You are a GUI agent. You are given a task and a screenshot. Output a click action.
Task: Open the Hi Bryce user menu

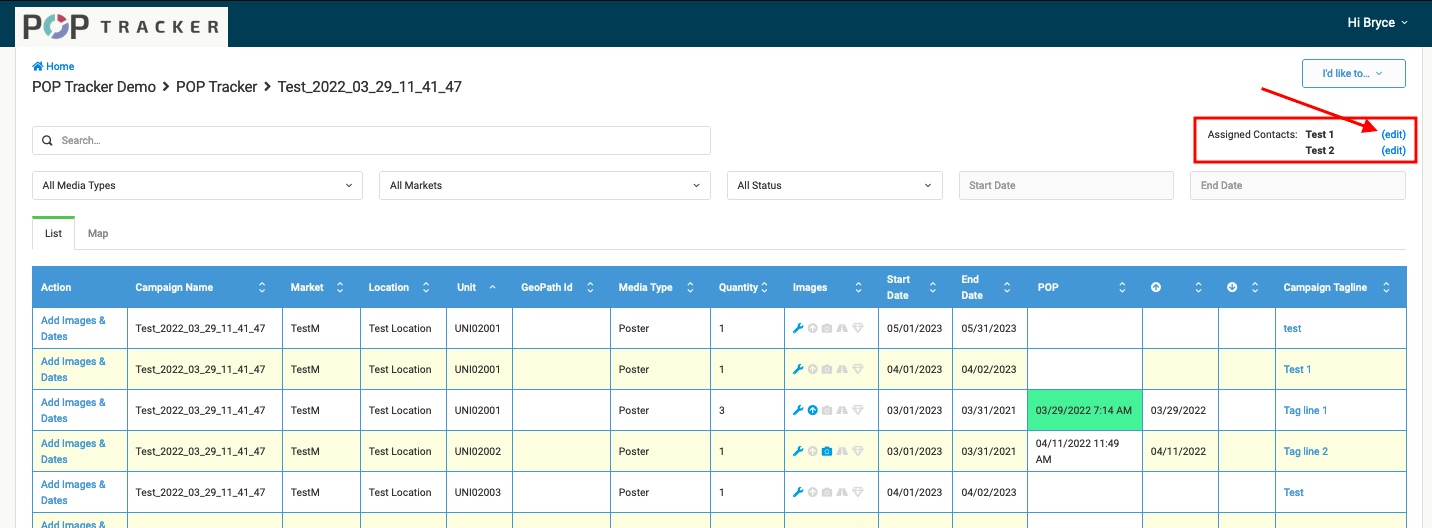point(1377,23)
